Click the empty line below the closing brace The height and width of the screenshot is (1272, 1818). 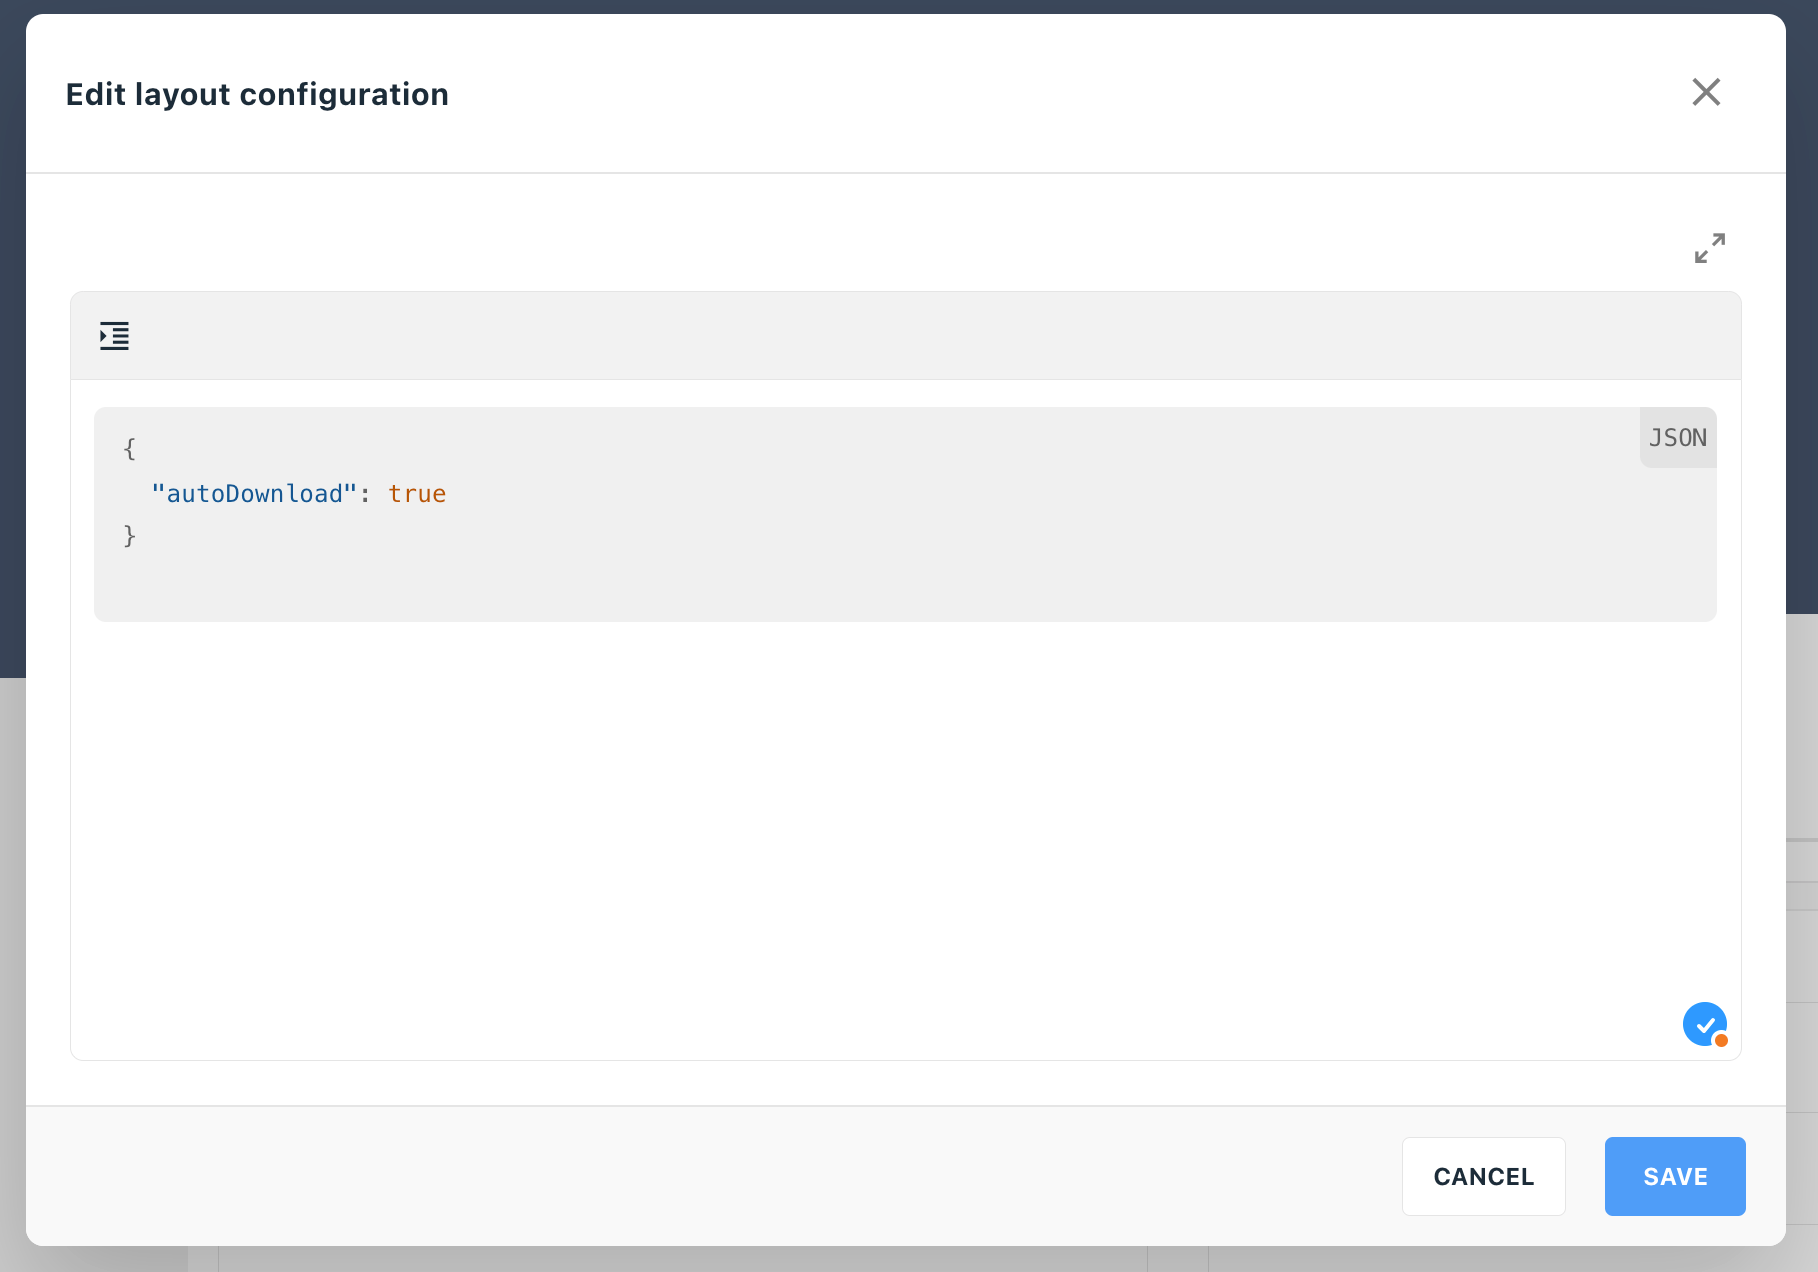[x=905, y=580]
